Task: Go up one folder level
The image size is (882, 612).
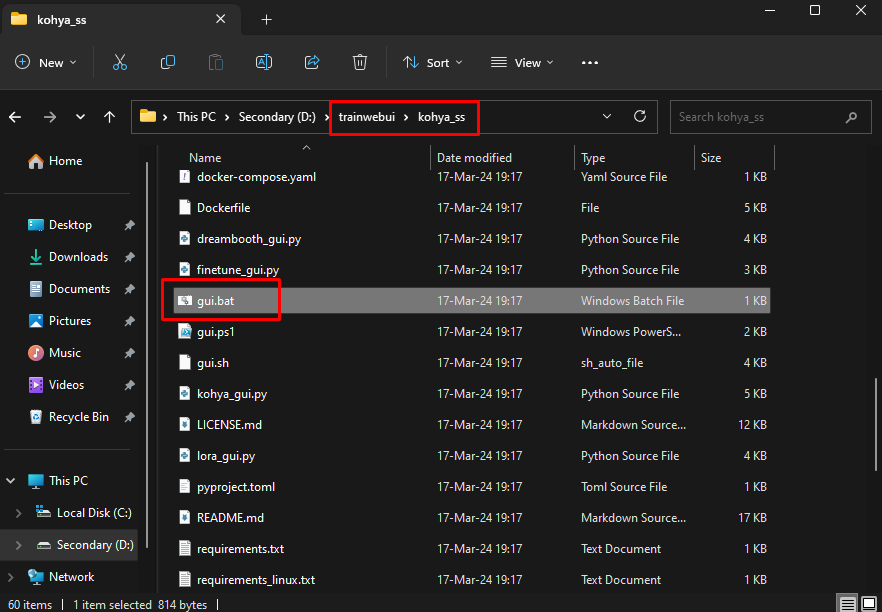Action: pos(109,117)
